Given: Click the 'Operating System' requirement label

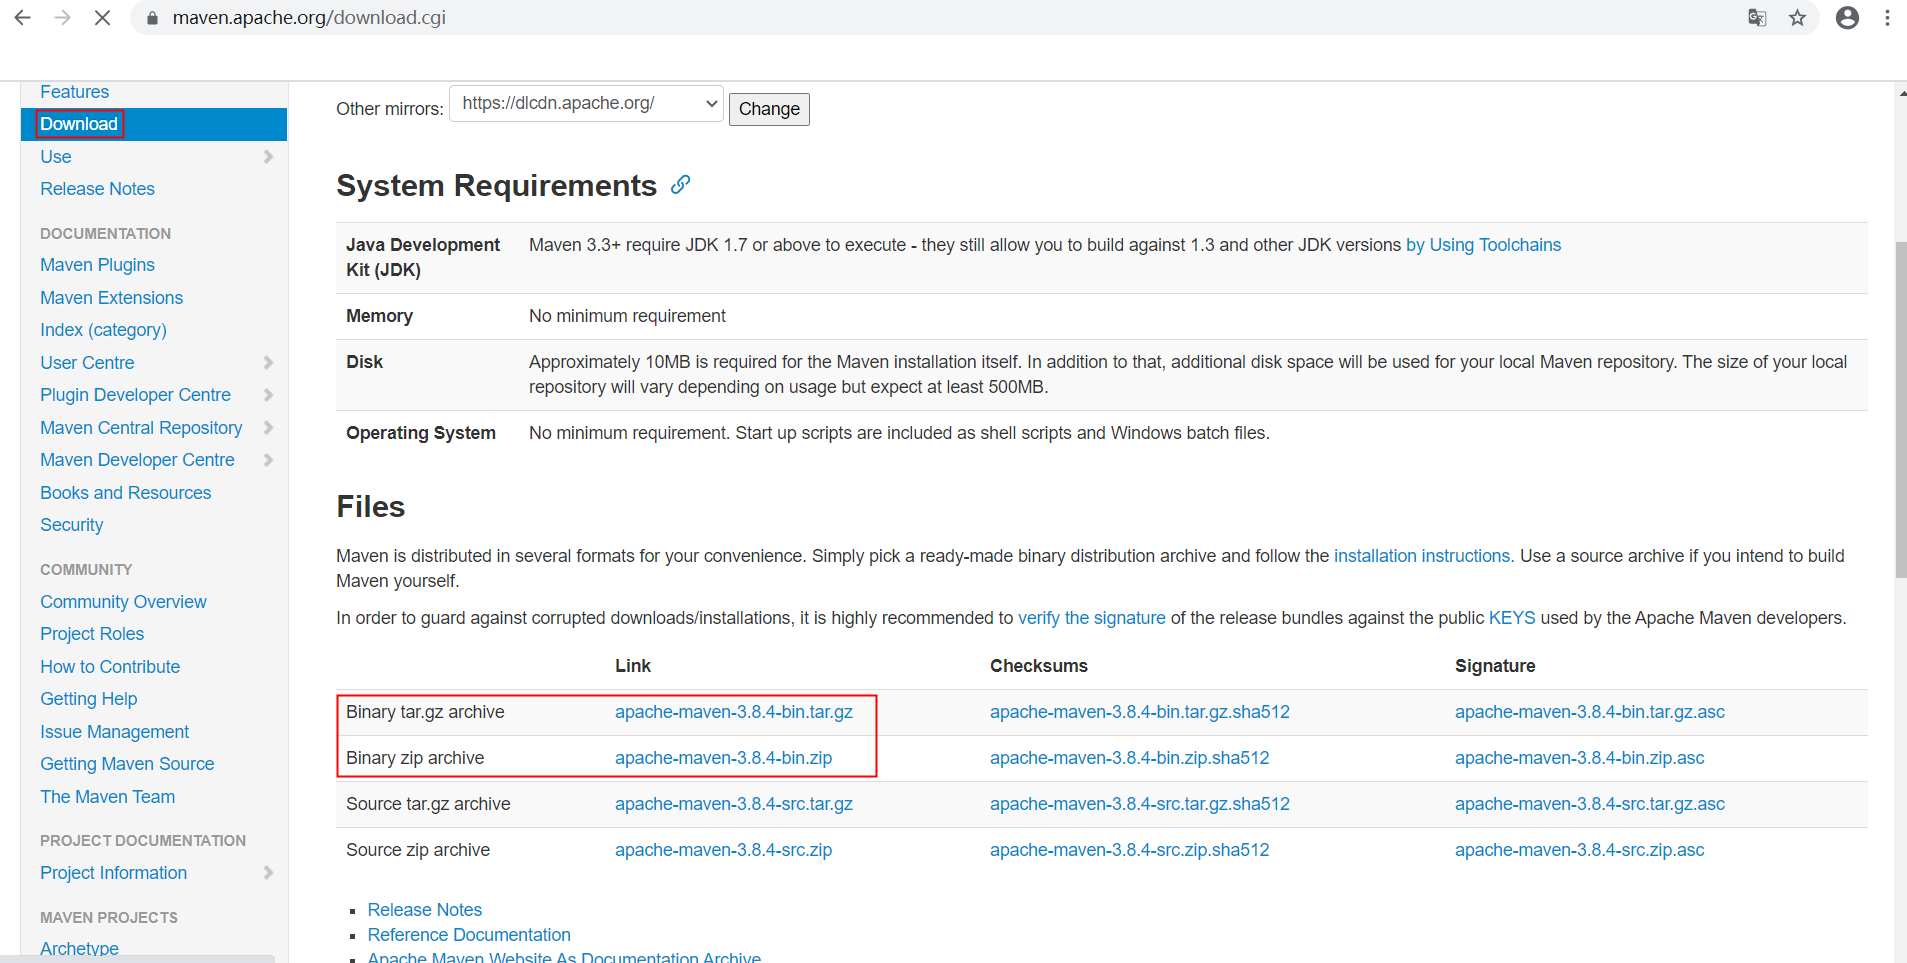Looking at the screenshot, I should [420, 433].
